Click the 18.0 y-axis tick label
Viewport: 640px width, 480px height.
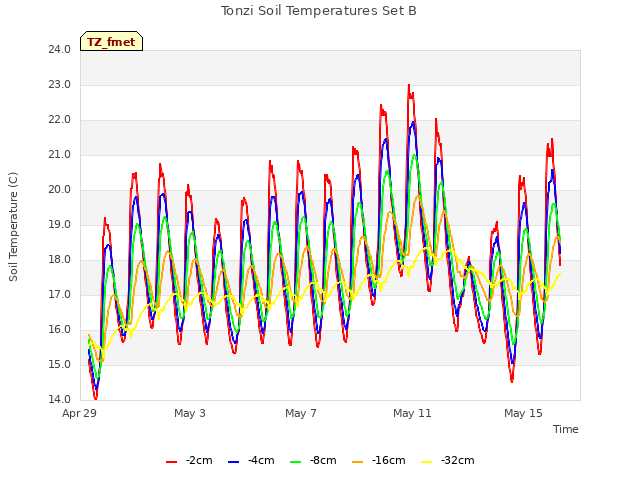[x=60, y=260]
